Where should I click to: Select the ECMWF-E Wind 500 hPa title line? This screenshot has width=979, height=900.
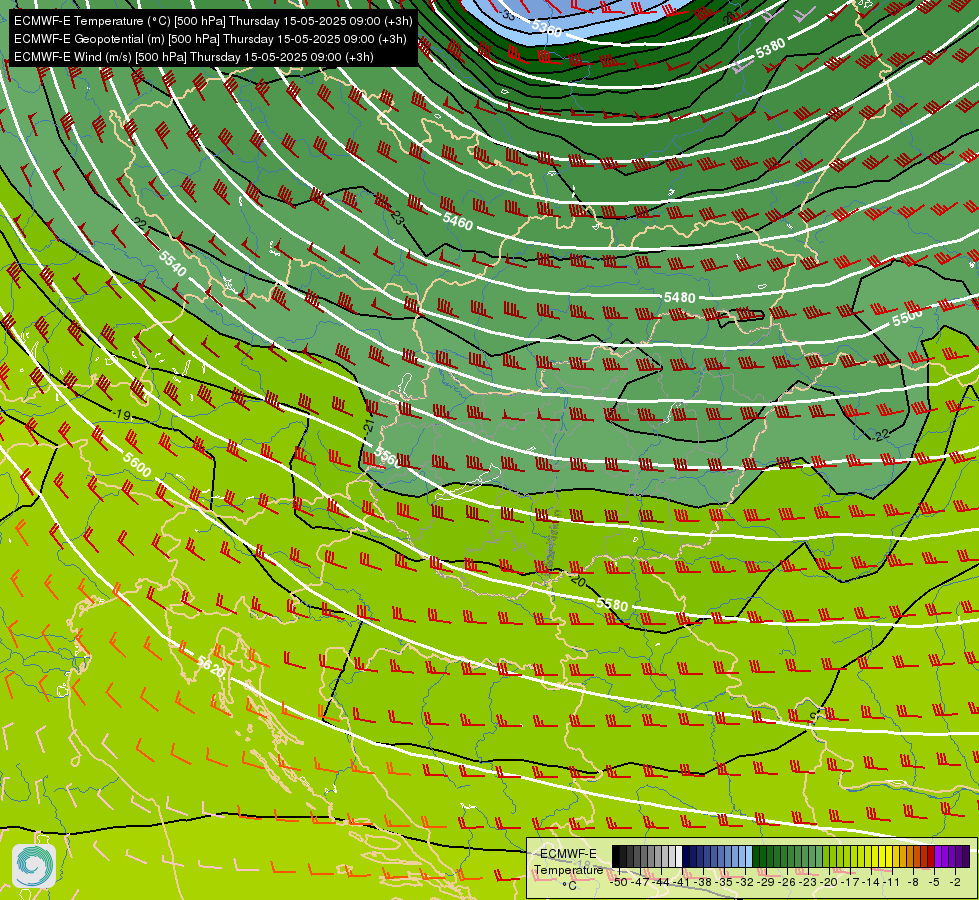(194, 57)
